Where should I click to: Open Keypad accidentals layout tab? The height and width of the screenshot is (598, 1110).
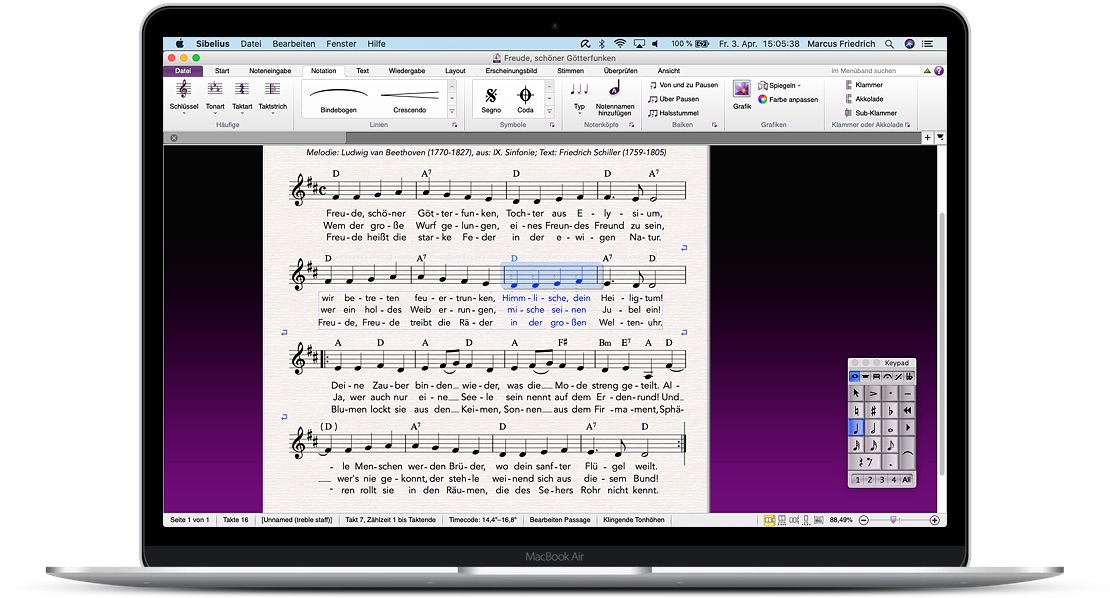tap(910, 376)
